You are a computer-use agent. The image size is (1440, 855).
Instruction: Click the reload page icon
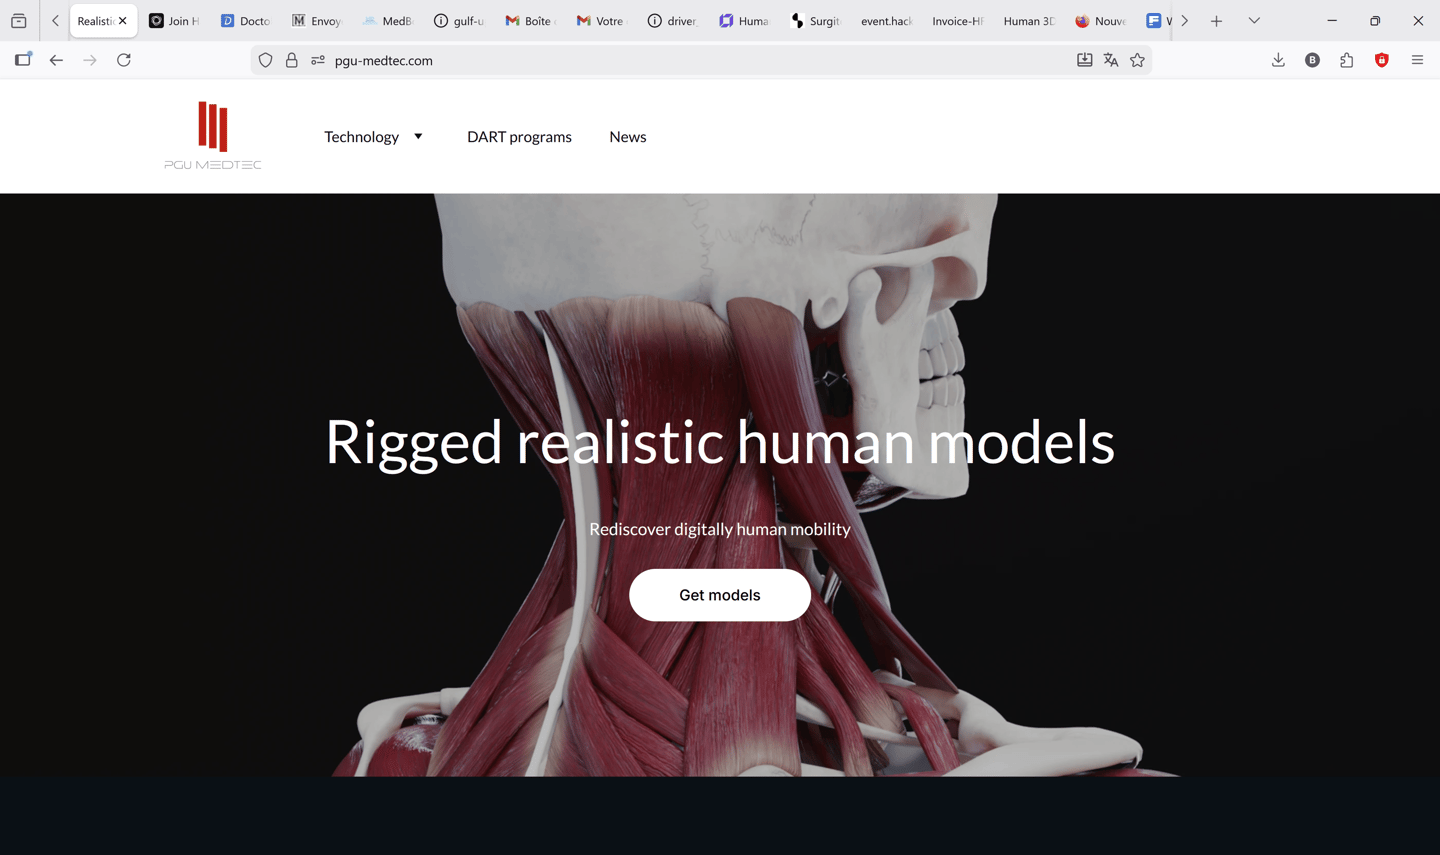tap(124, 60)
